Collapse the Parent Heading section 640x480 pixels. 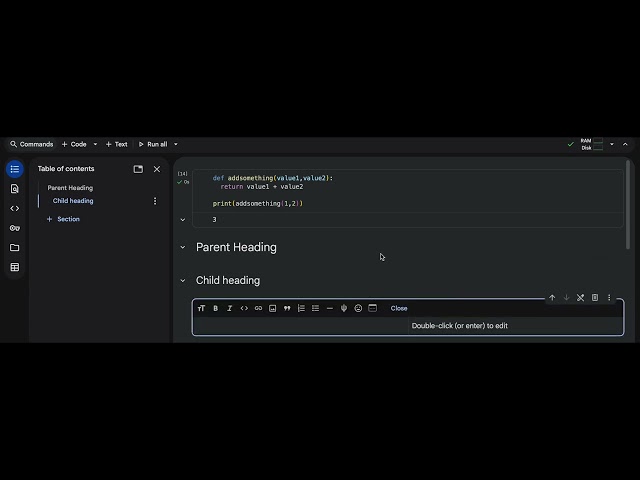pyautogui.click(x=183, y=247)
